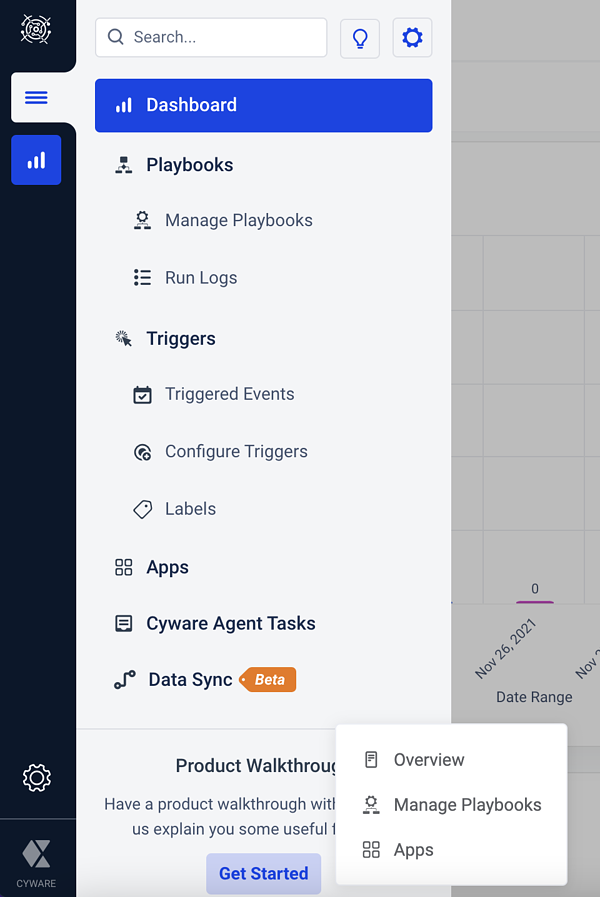Open Cyware Agent Tasks

230,623
